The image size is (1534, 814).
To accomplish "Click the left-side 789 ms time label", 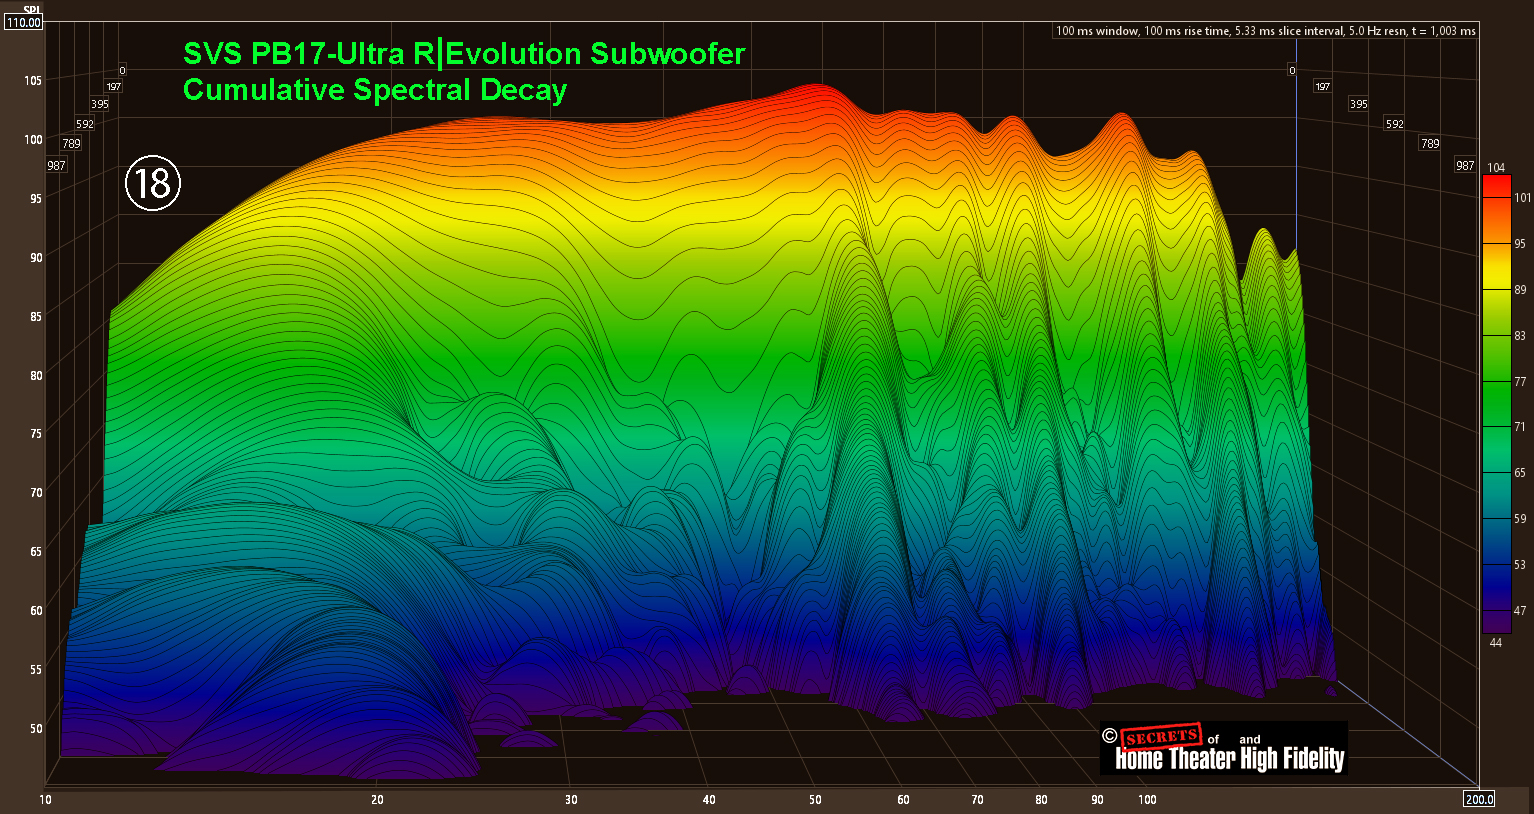I will [x=71, y=143].
